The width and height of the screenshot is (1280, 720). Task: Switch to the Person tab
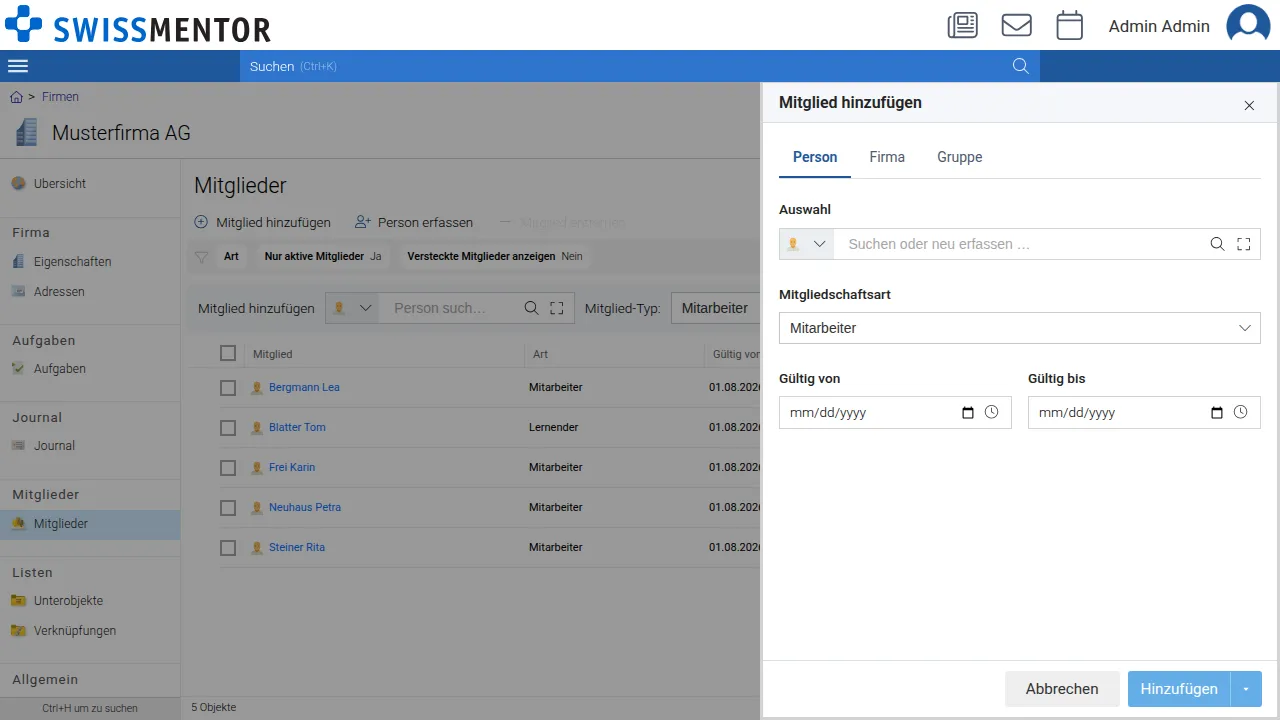pos(815,157)
